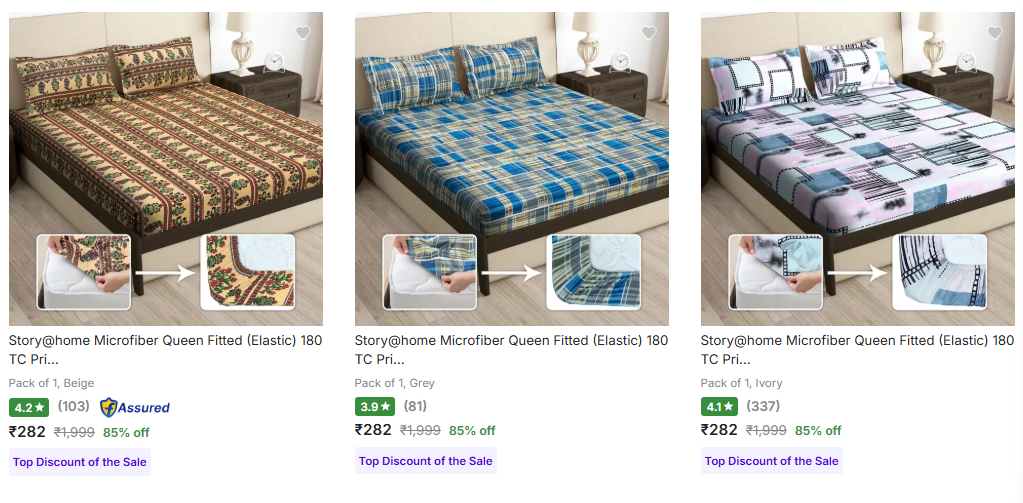Open the beige floral bedsheet product image

(x=166, y=168)
